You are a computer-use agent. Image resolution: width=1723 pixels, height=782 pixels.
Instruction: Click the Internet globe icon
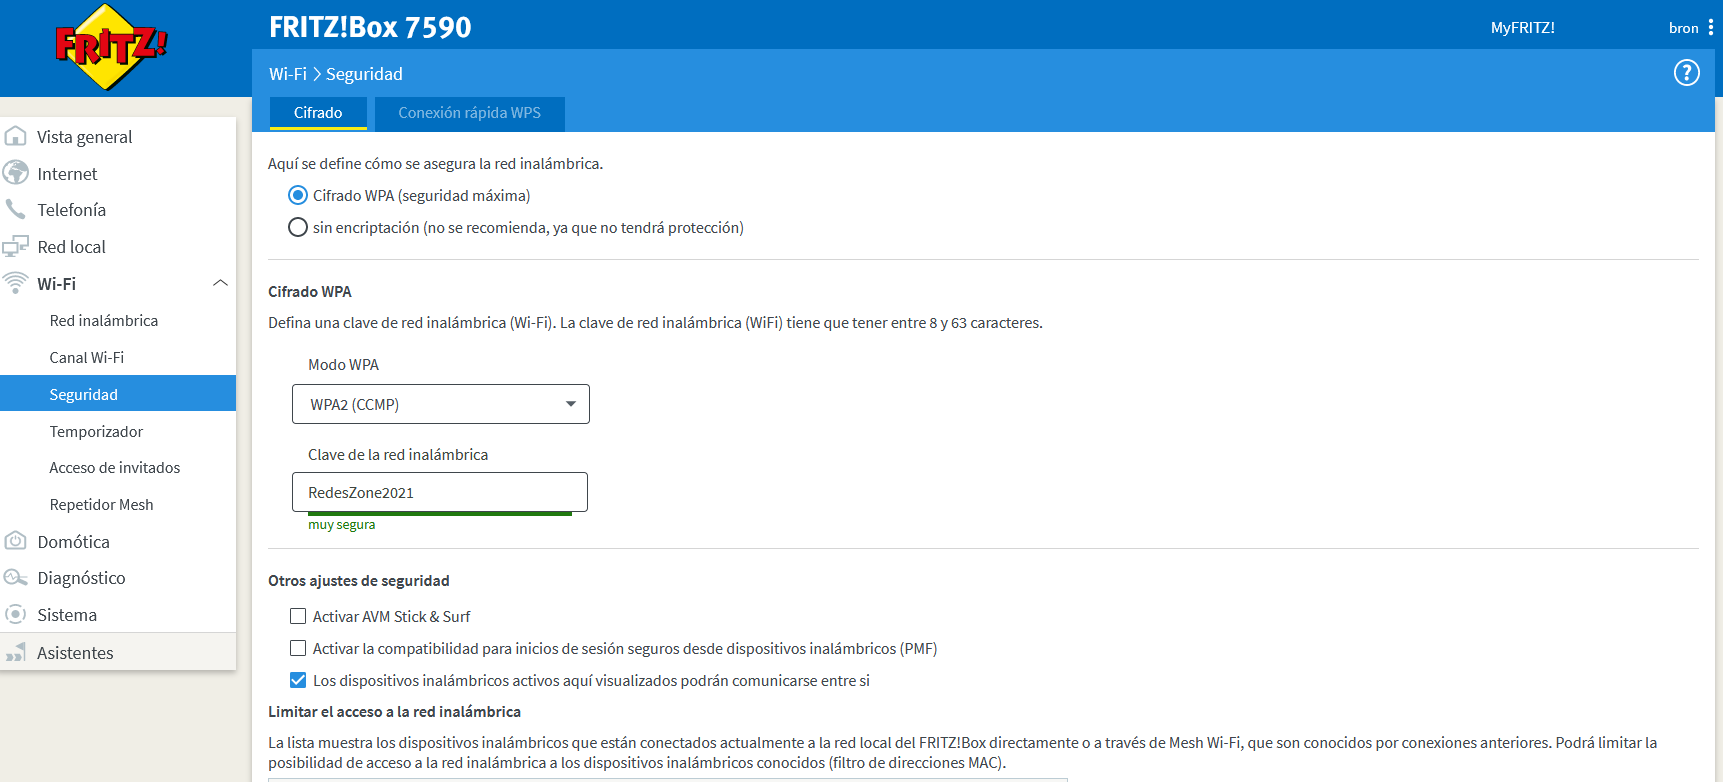click(15, 173)
